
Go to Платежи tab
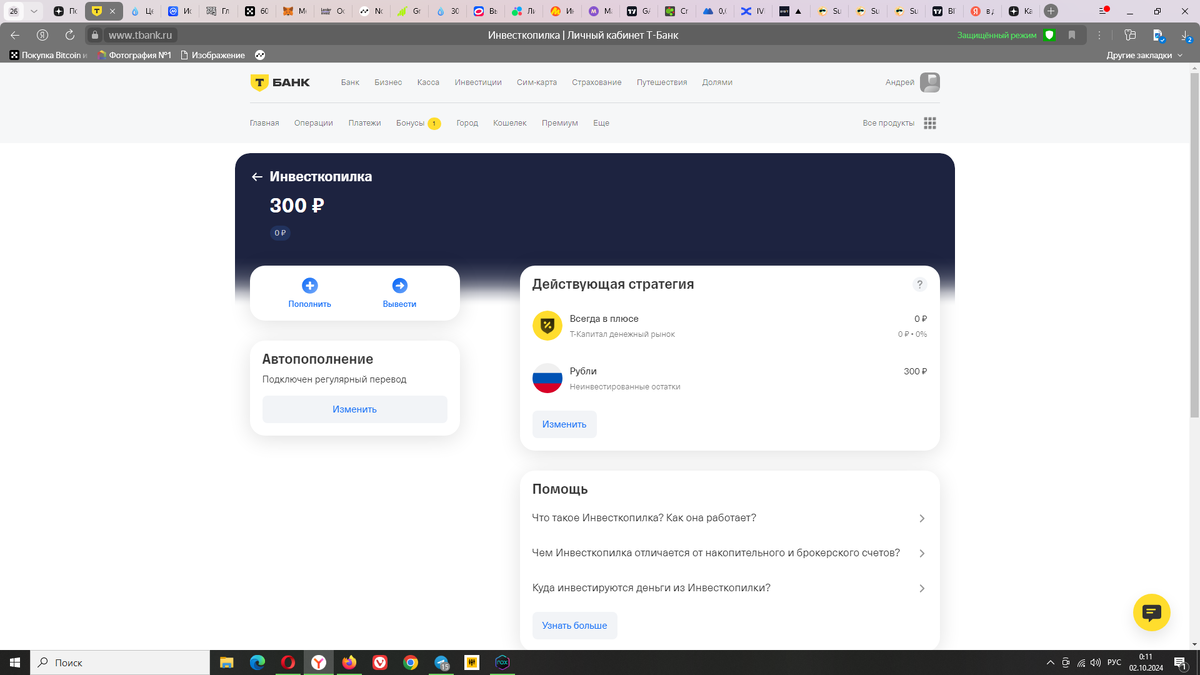[x=365, y=123]
